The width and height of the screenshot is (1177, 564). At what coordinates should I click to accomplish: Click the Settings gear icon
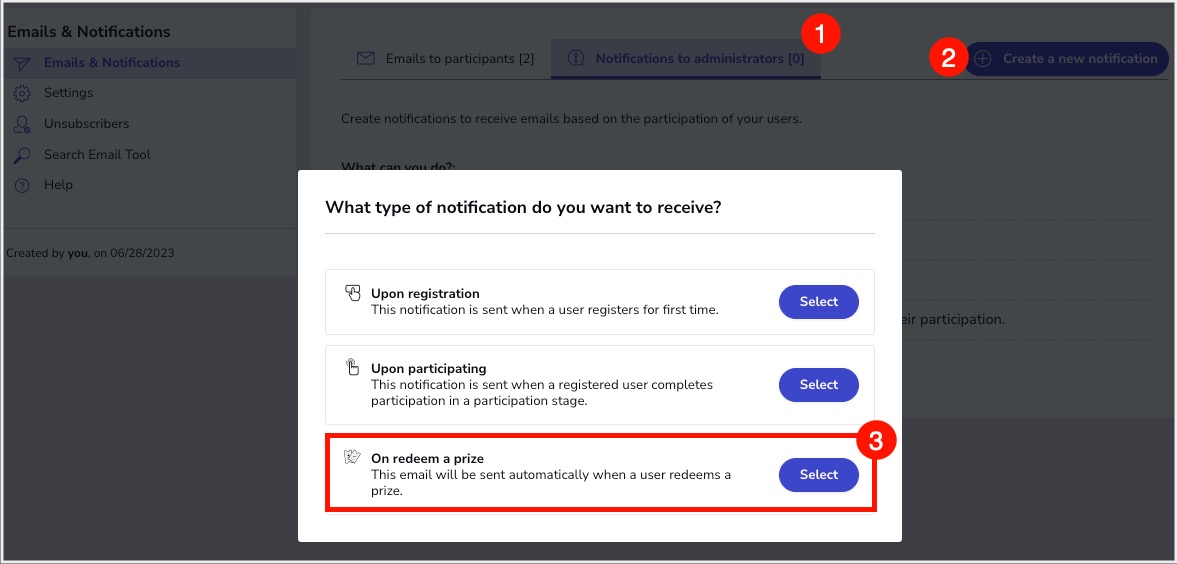pyautogui.click(x=23, y=93)
